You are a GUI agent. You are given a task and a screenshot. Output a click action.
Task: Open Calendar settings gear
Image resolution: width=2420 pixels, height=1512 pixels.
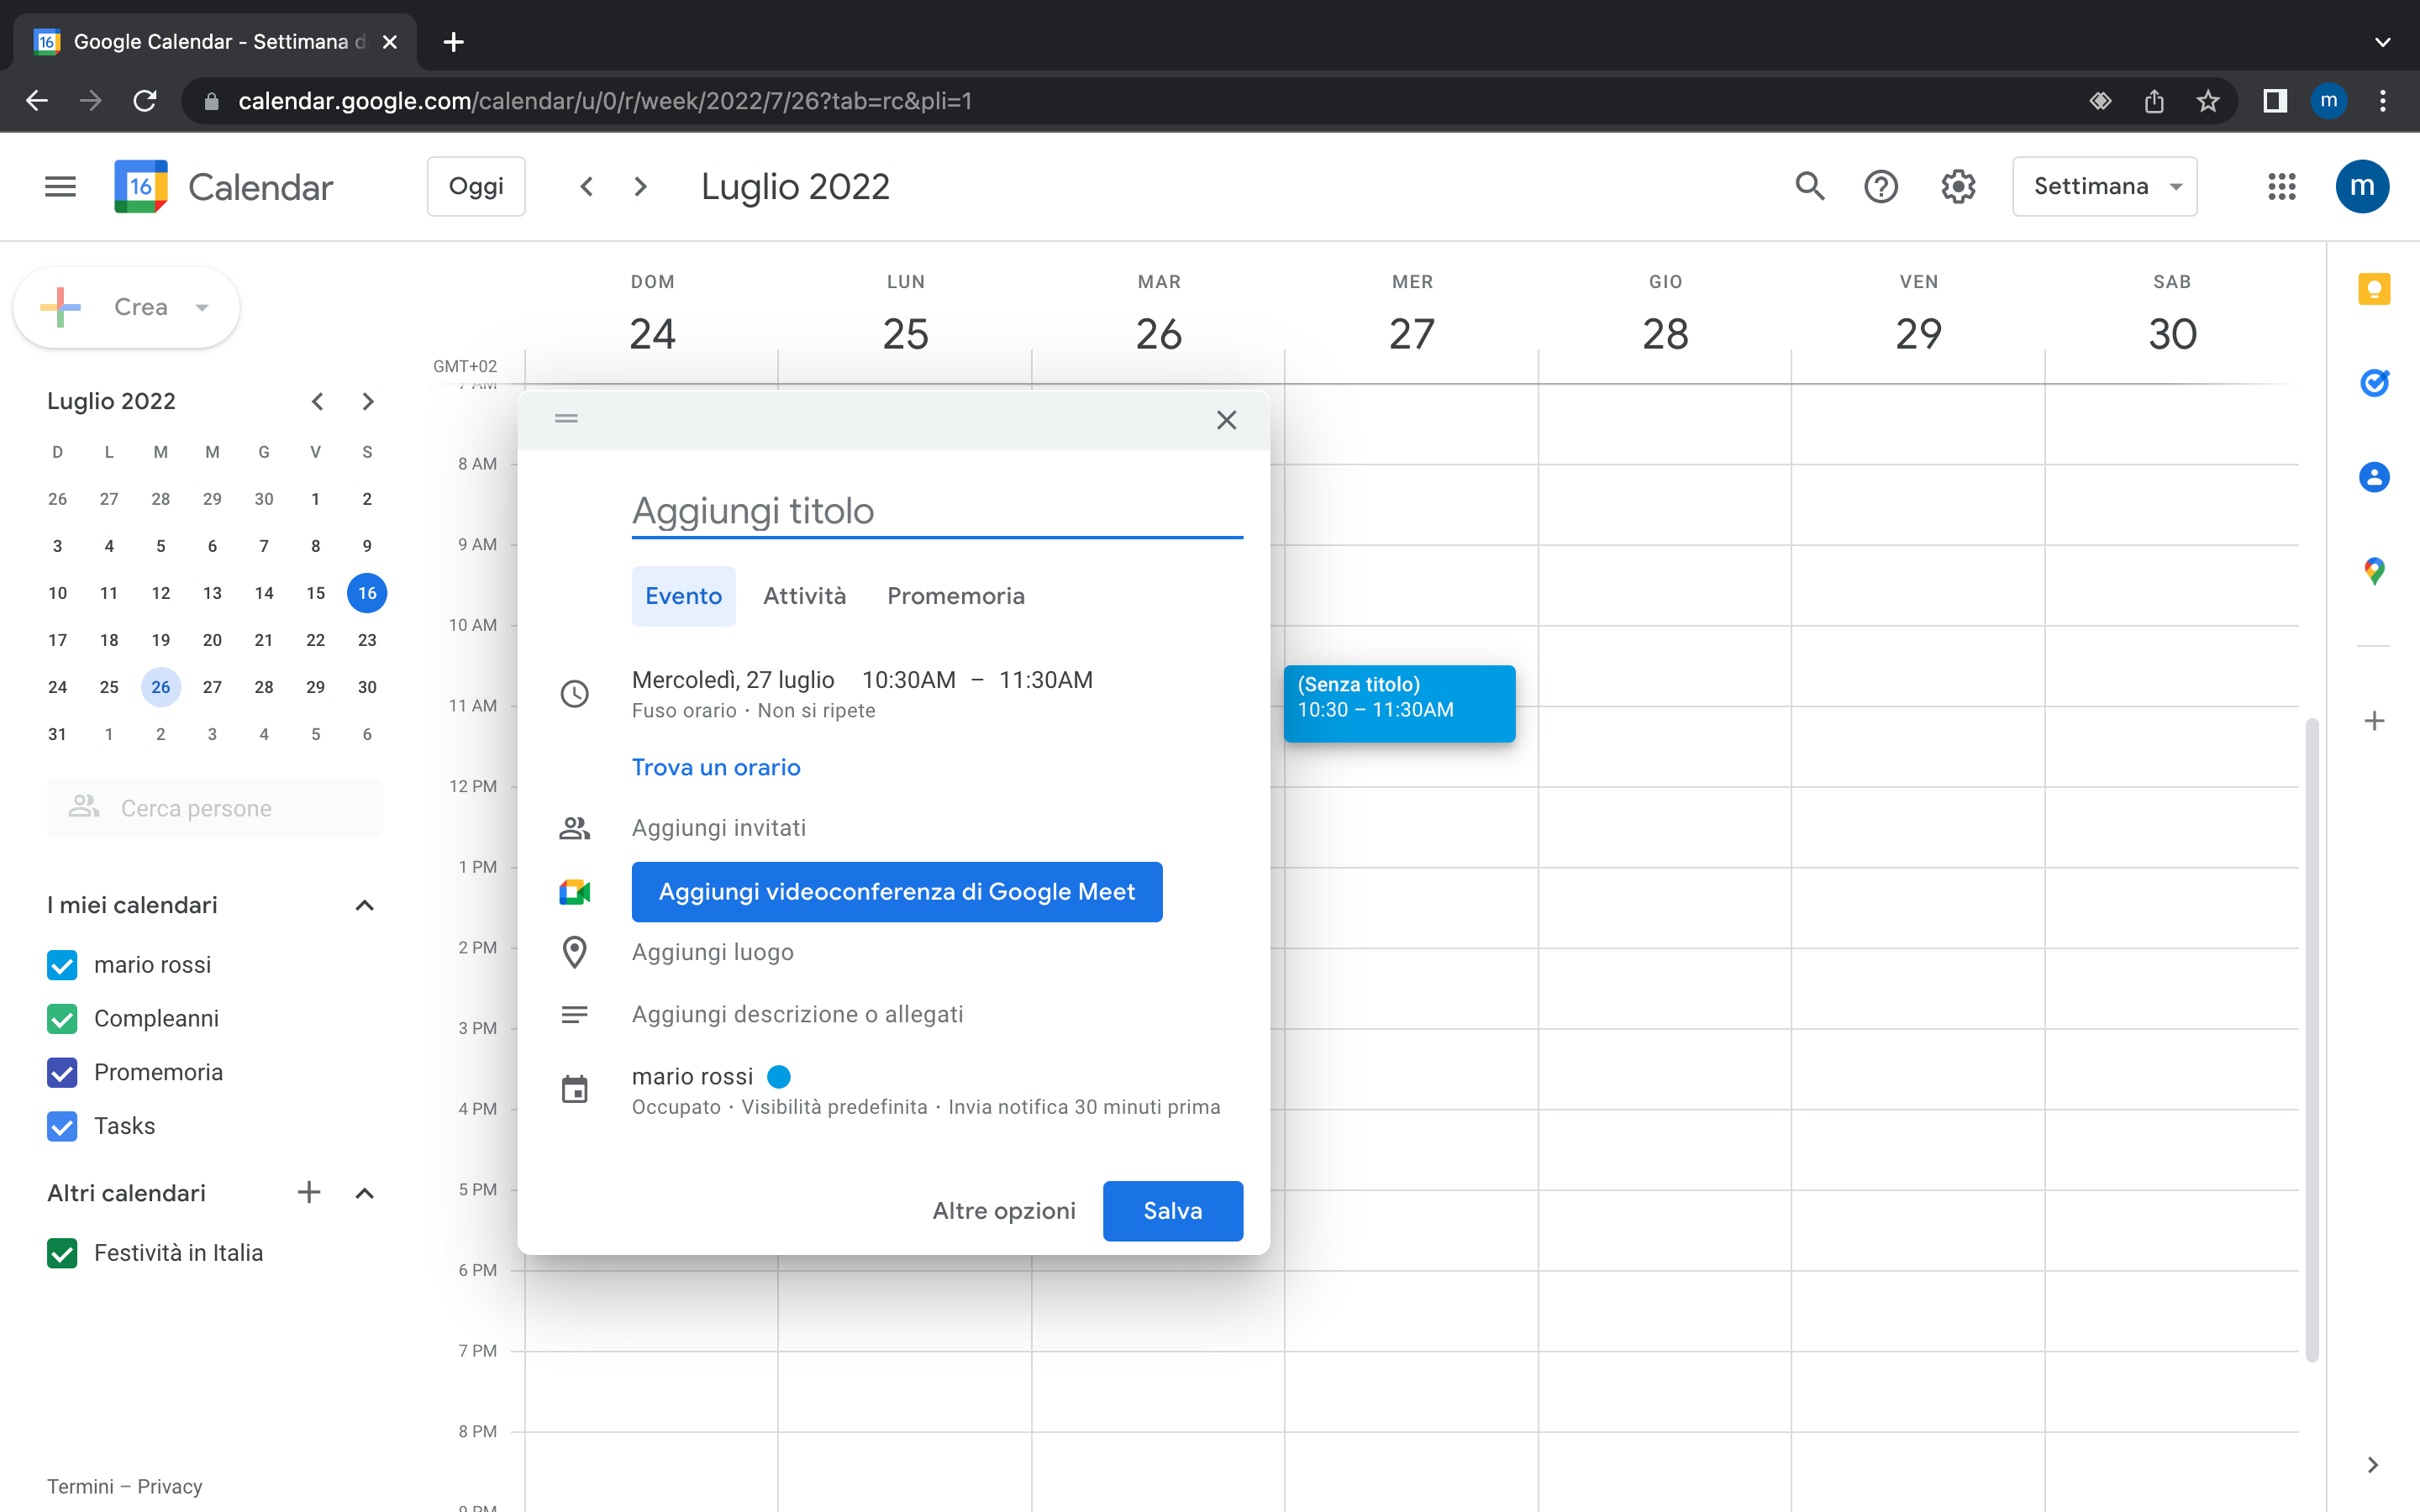point(1957,186)
